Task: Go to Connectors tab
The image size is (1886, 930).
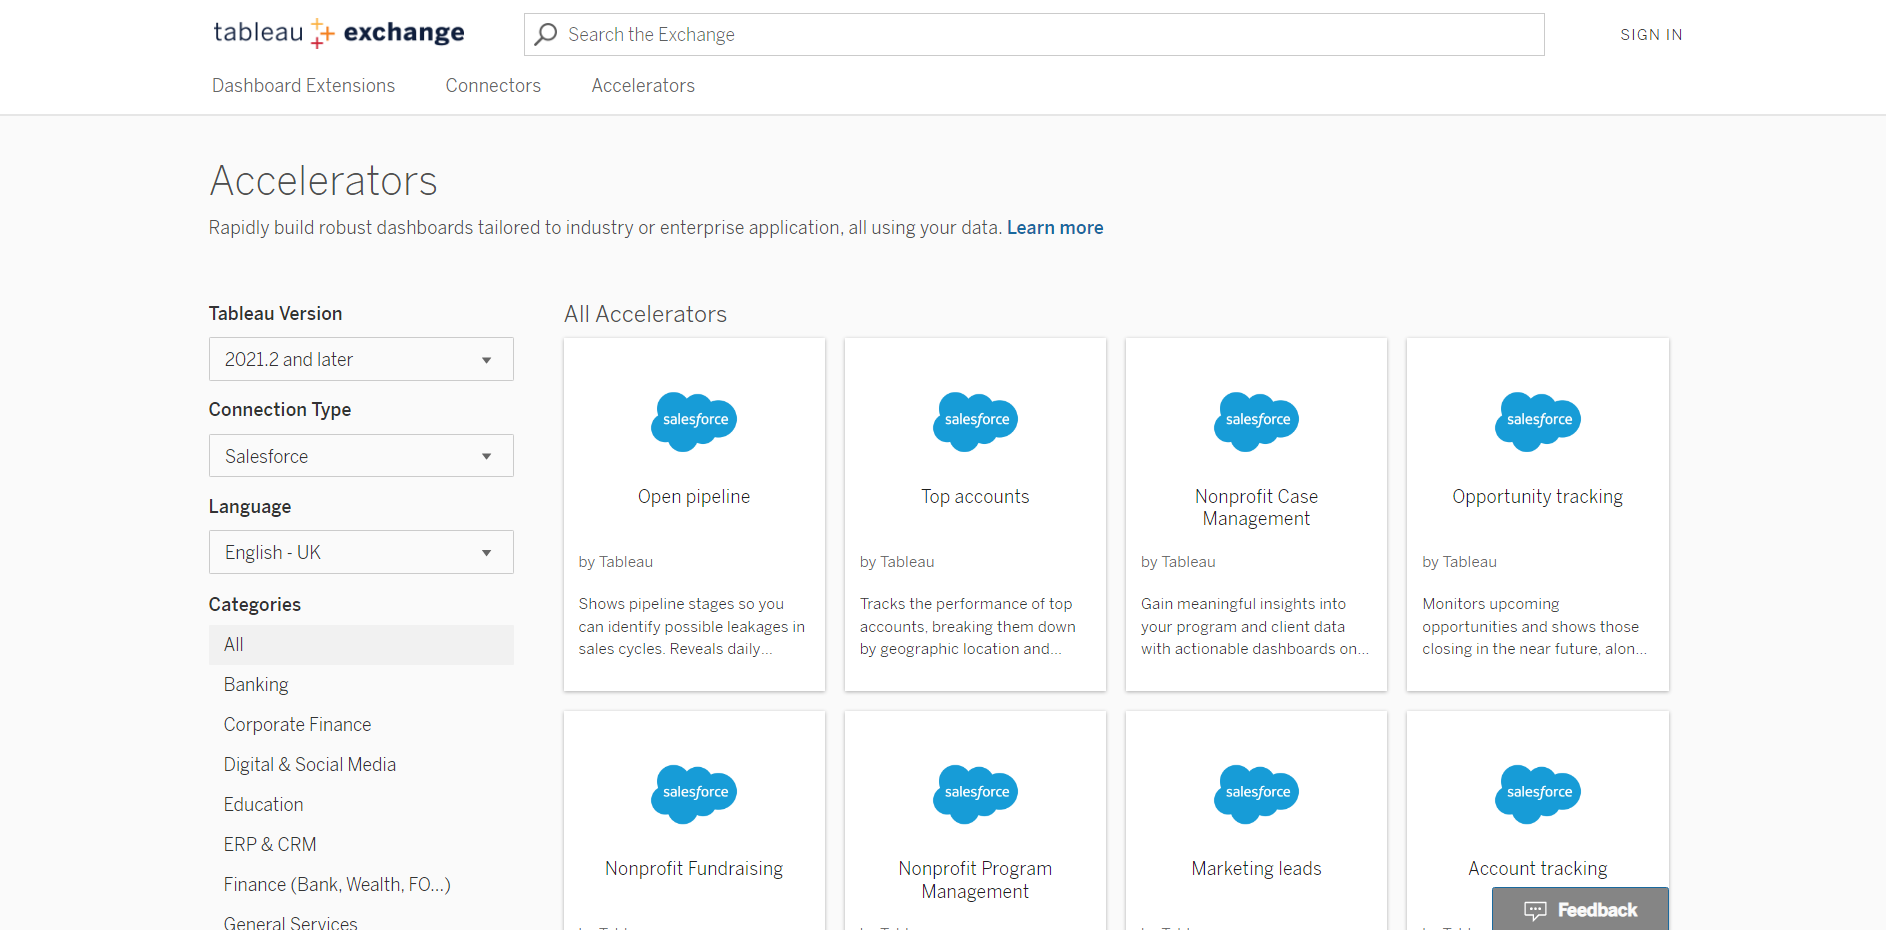Action: click(x=493, y=86)
